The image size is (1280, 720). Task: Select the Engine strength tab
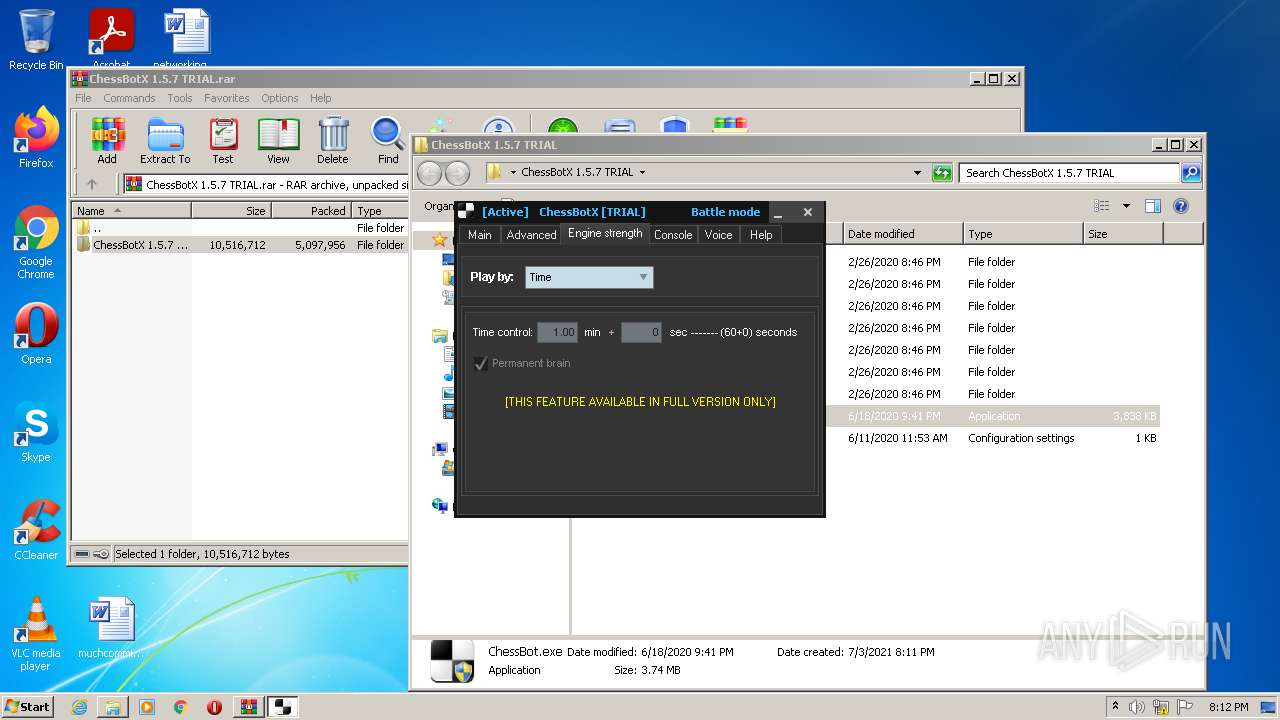(x=605, y=234)
